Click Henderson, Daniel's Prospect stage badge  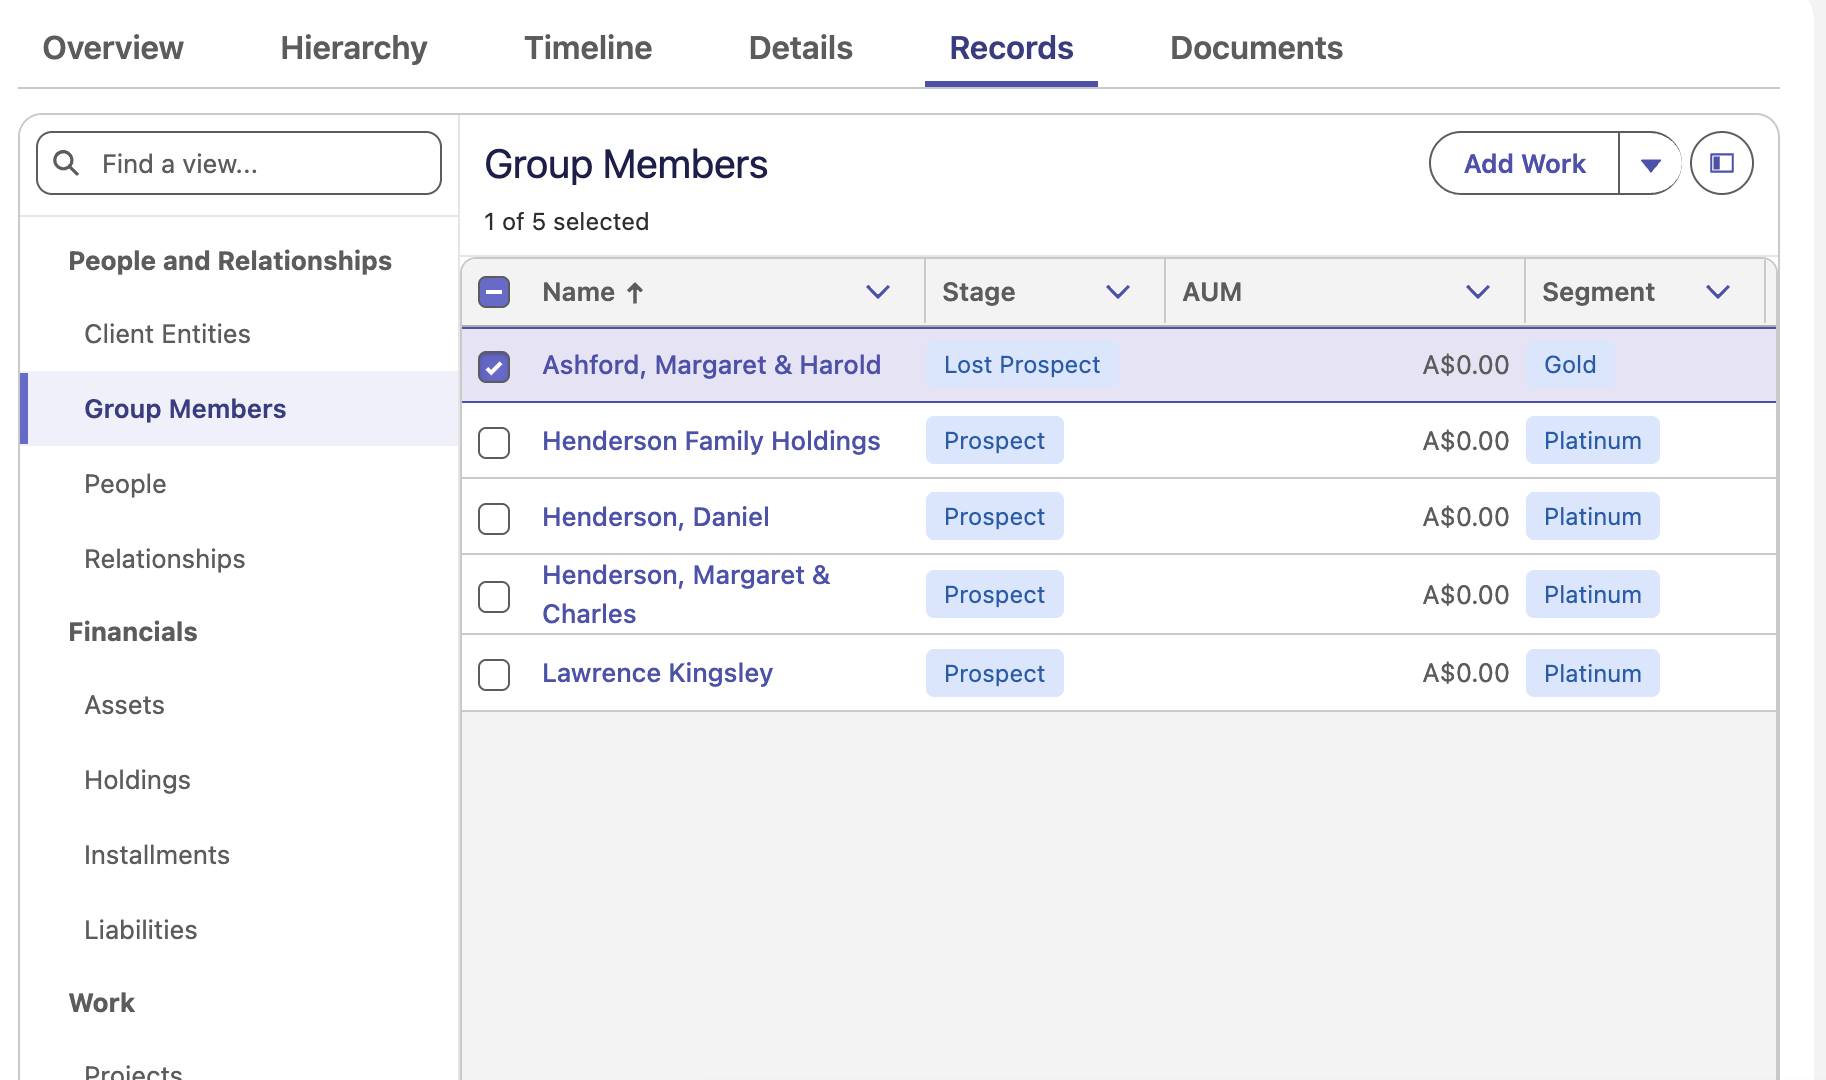(x=995, y=517)
